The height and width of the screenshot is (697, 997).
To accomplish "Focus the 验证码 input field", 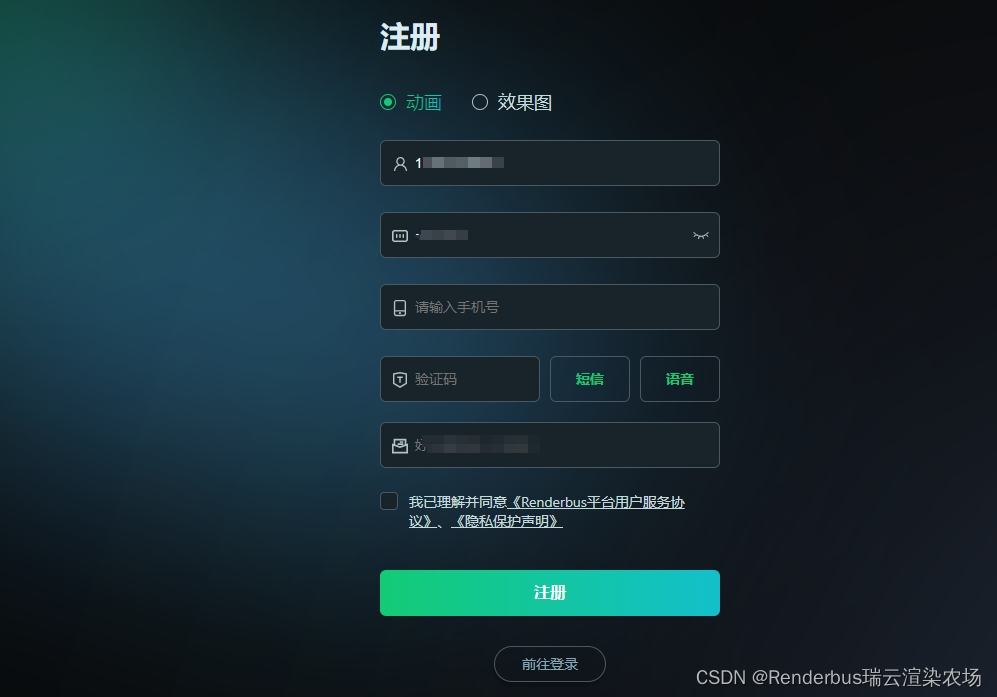I will tap(460, 379).
